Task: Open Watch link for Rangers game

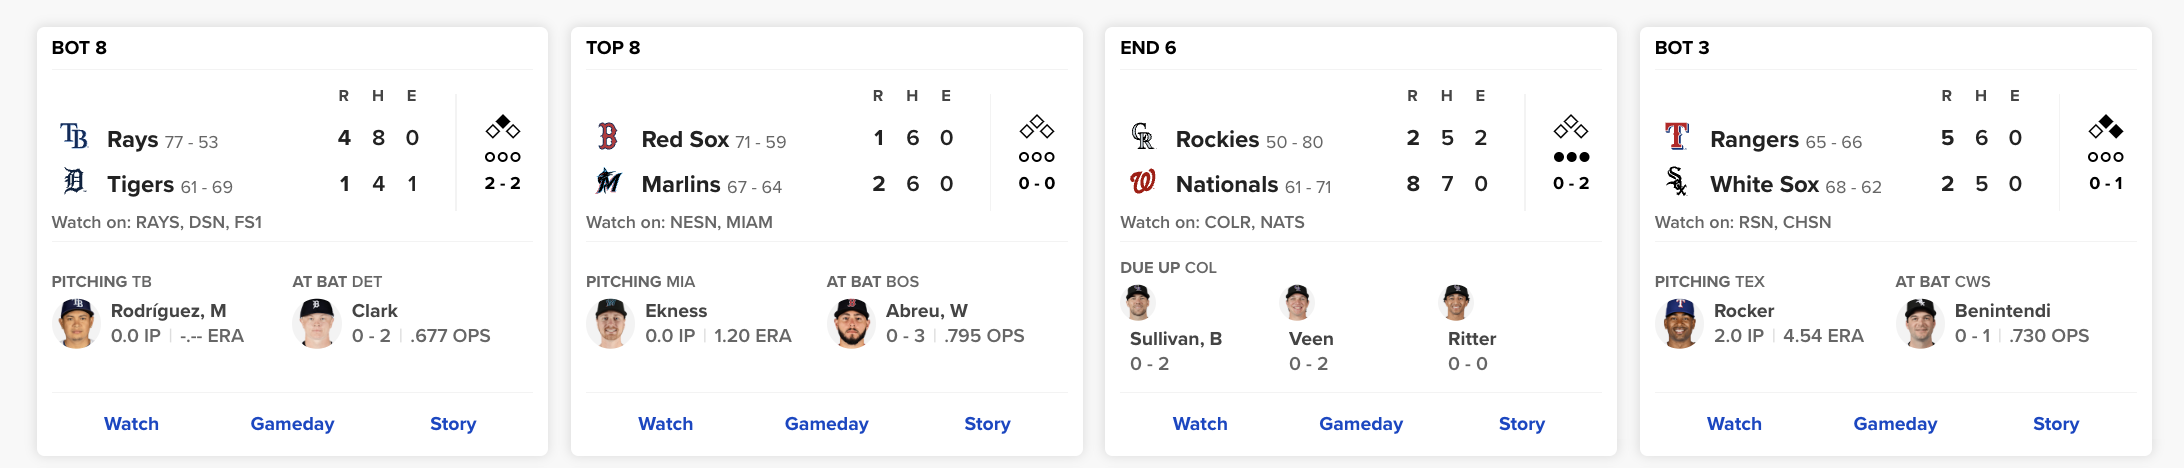Action: point(1734,424)
